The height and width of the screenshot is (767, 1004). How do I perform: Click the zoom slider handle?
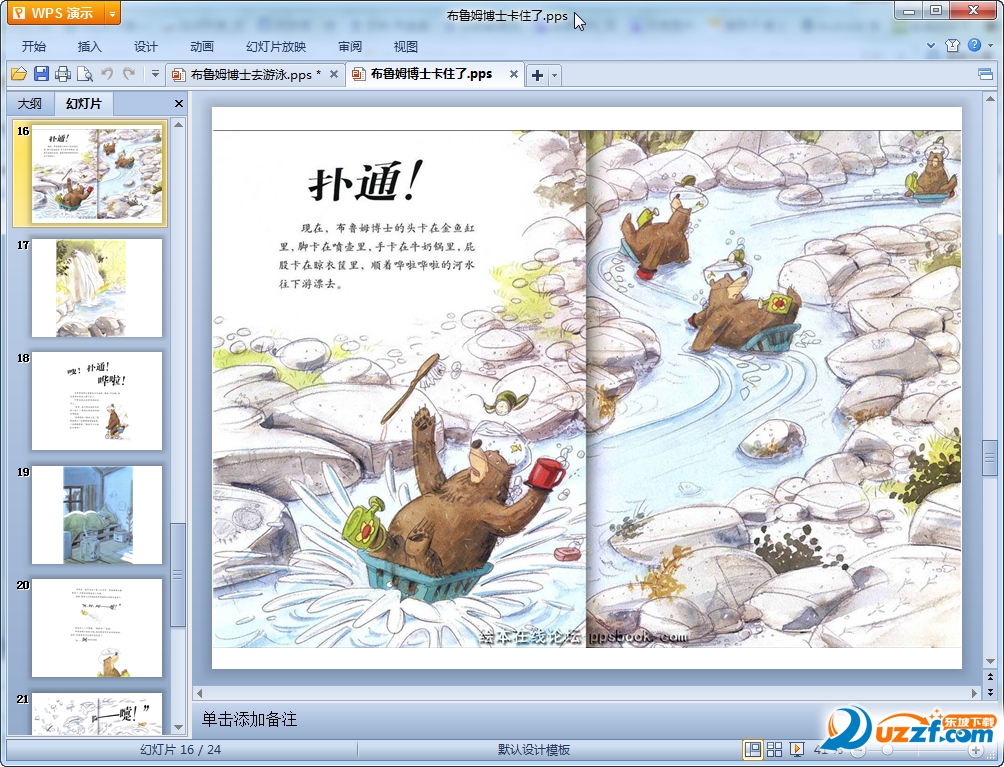click(x=887, y=750)
